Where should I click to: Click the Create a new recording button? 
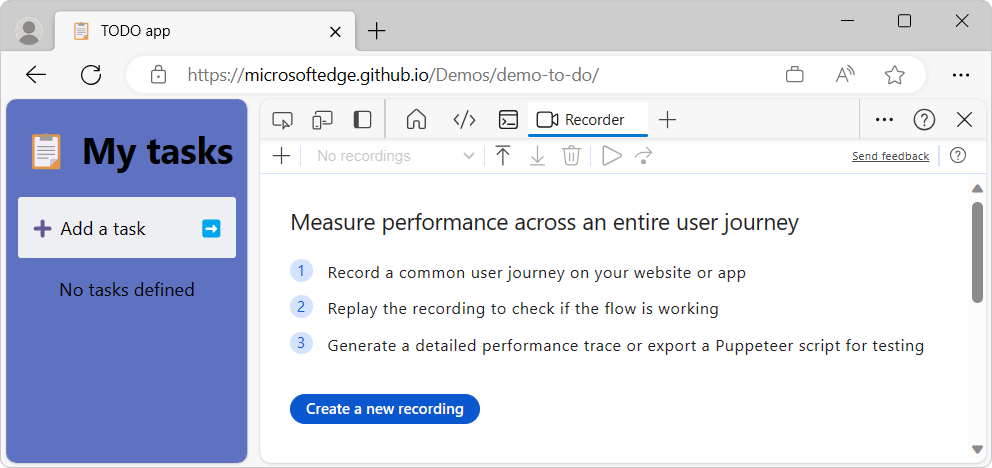tap(385, 409)
